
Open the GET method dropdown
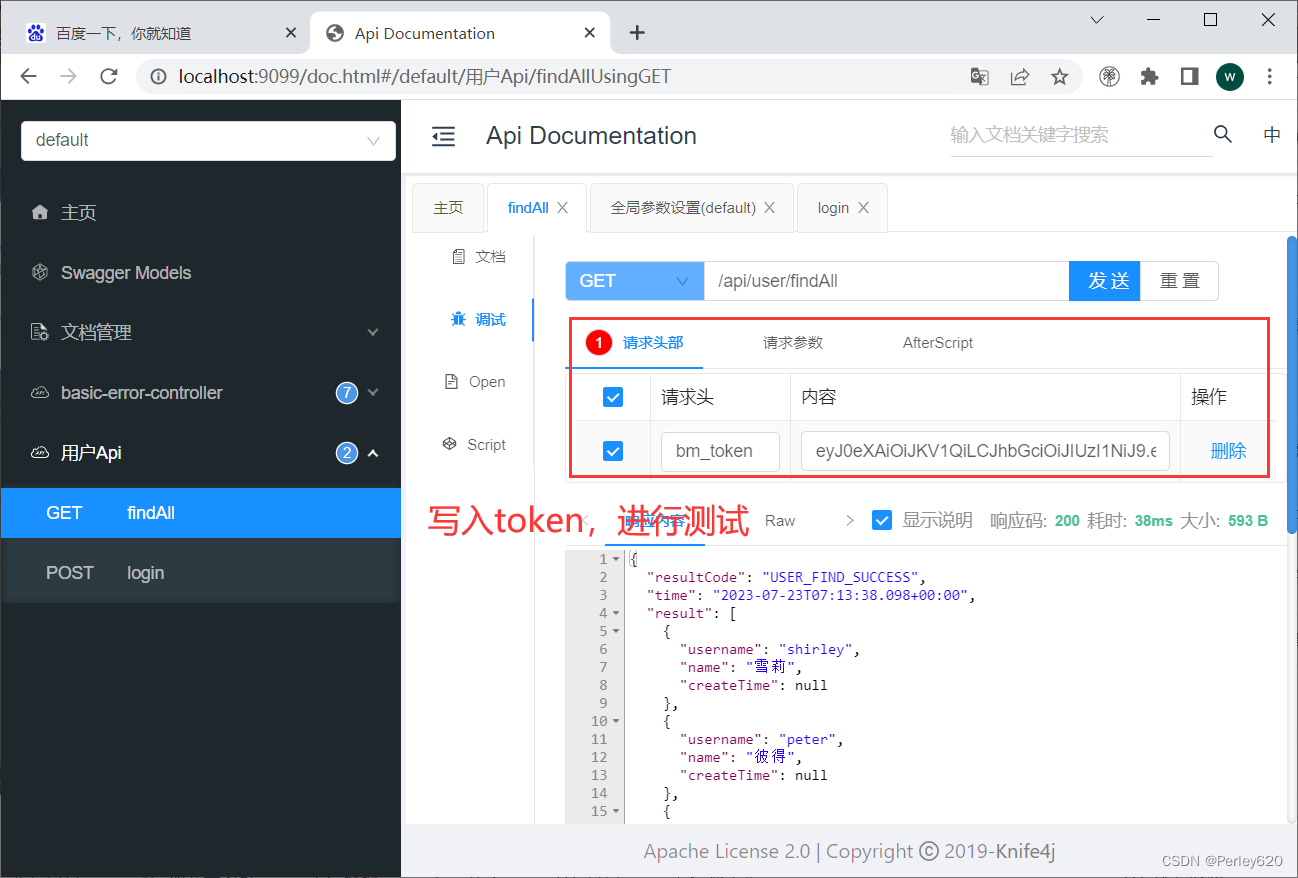tap(635, 281)
